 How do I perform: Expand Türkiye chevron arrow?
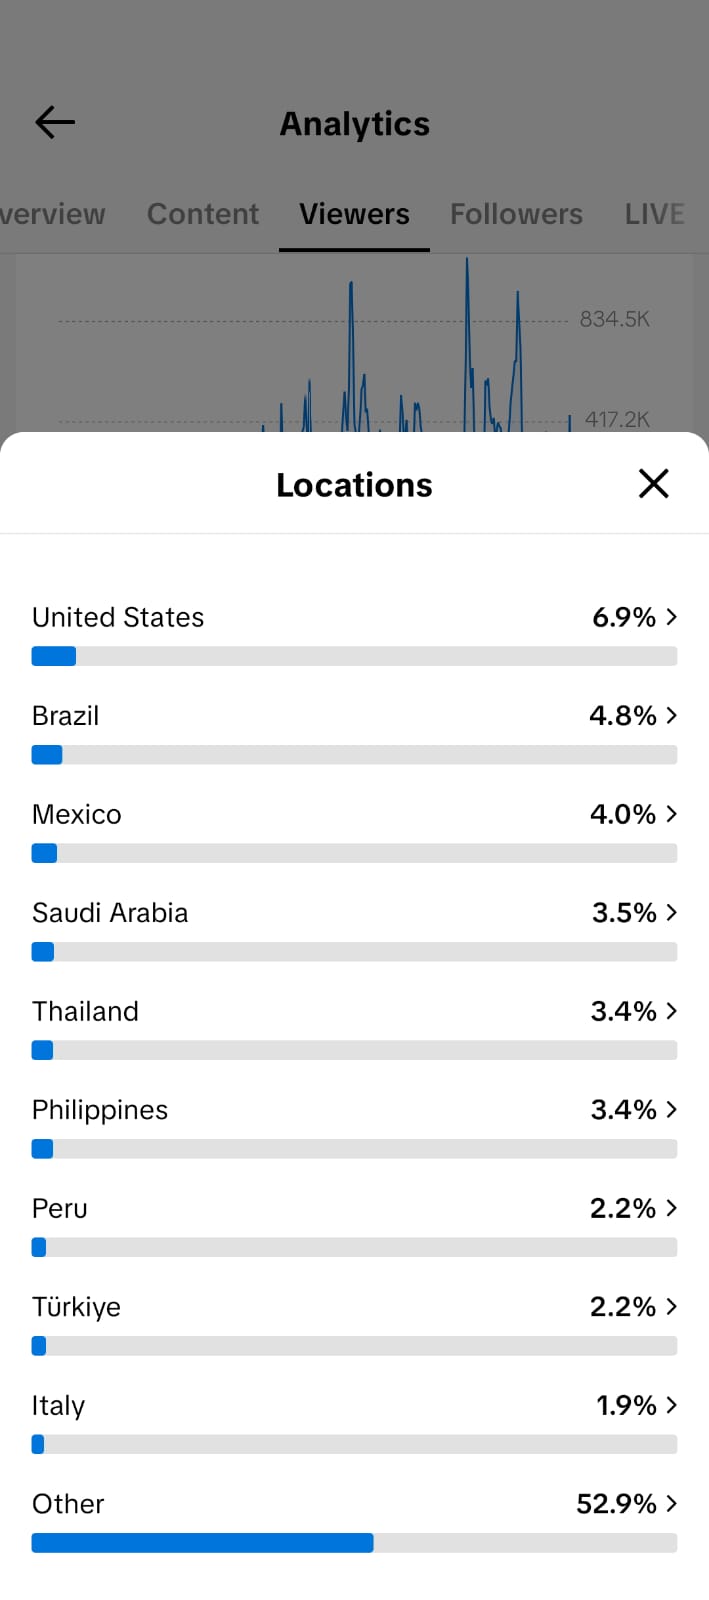[x=672, y=1307]
